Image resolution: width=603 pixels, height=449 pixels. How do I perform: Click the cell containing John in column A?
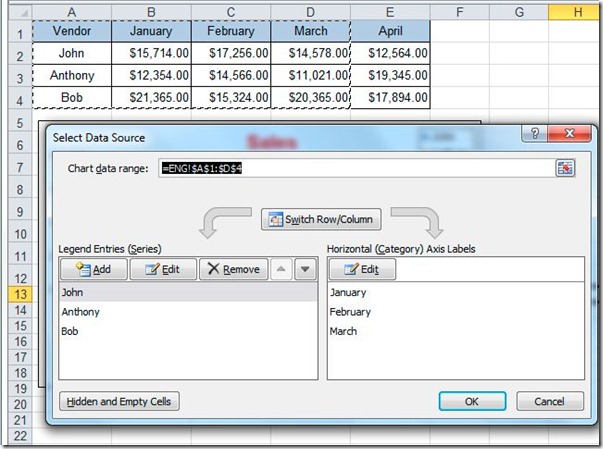(72, 53)
